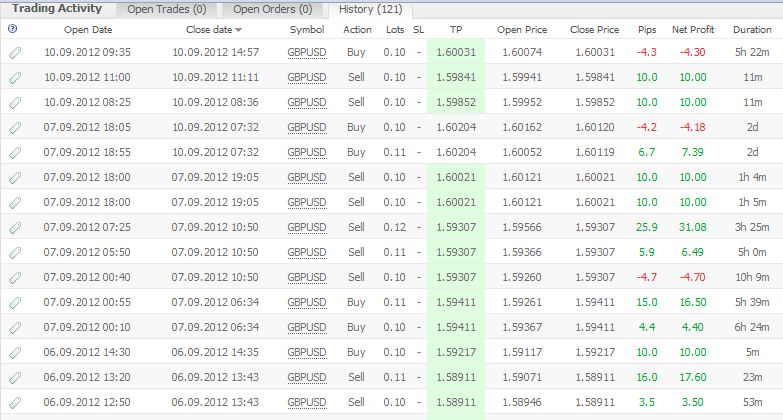
Task: Click the 25.9 pips value
Action: point(647,227)
